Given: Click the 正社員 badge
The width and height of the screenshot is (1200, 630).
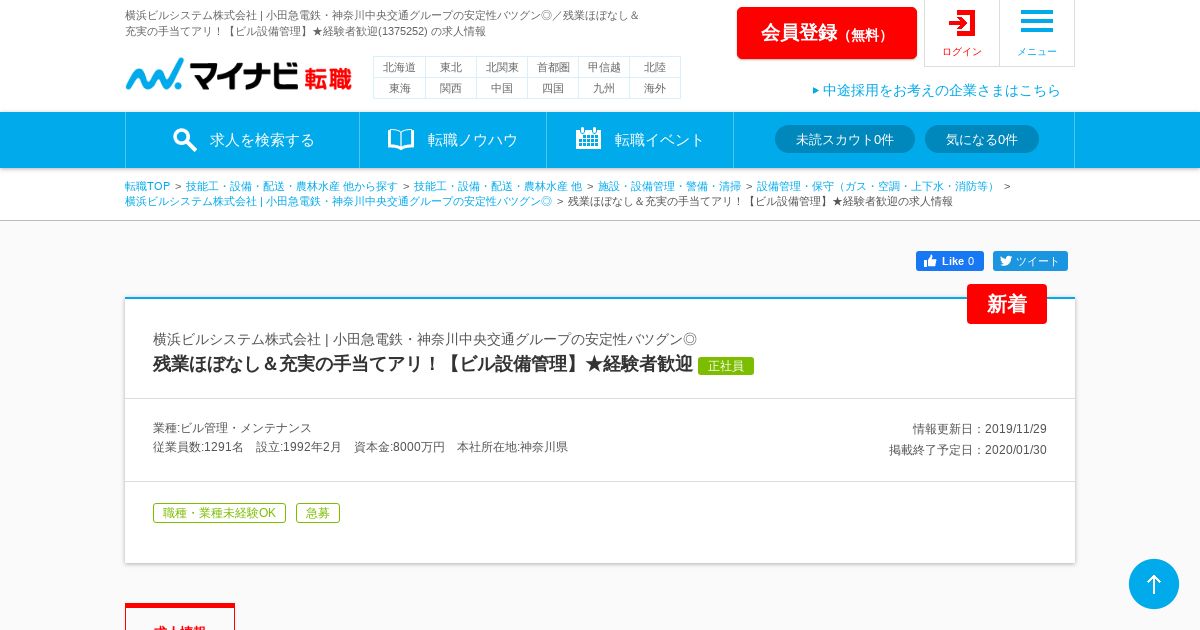Looking at the screenshot, I should 726,366.
